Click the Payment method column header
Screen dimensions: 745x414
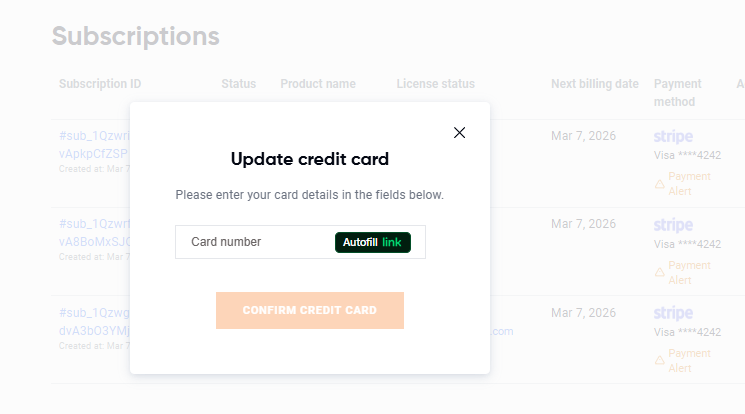click(x=678, y=92)
